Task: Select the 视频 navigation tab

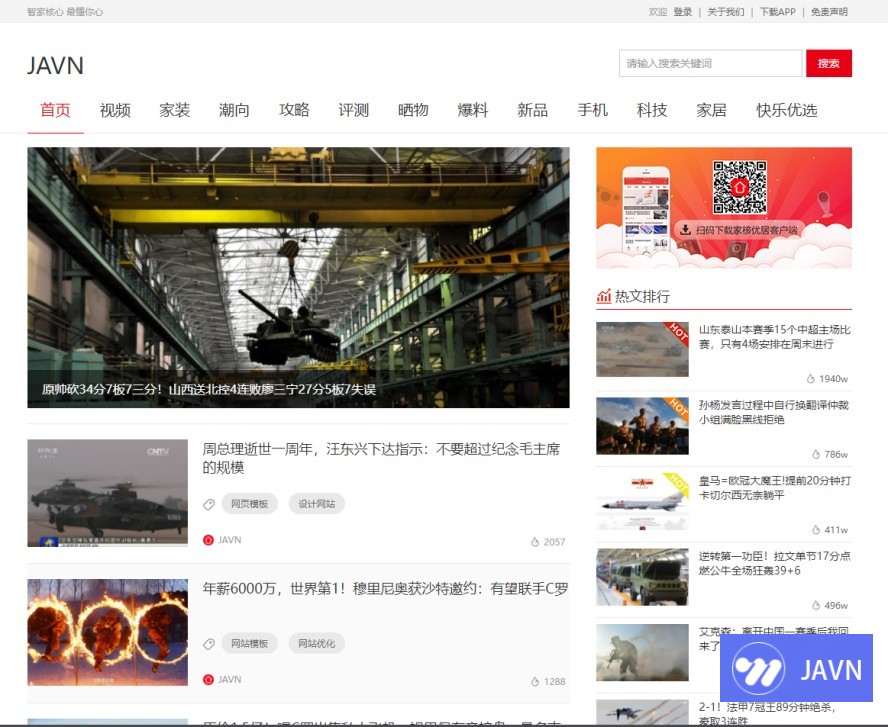Action: pos(115,110)
